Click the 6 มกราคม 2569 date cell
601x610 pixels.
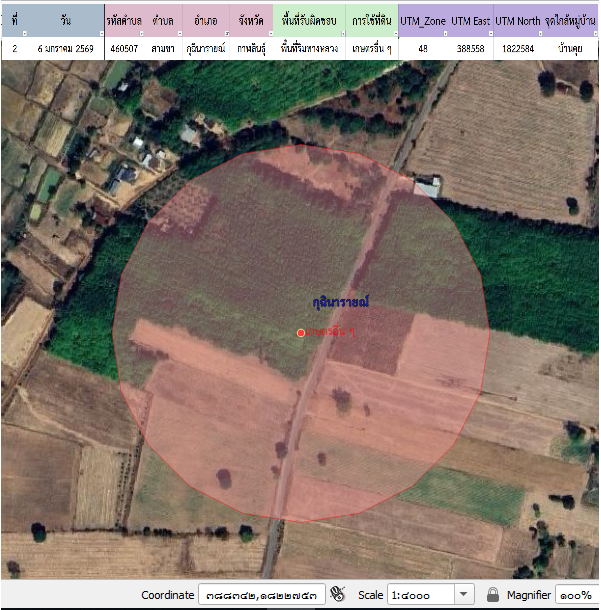tap(65, 48)
